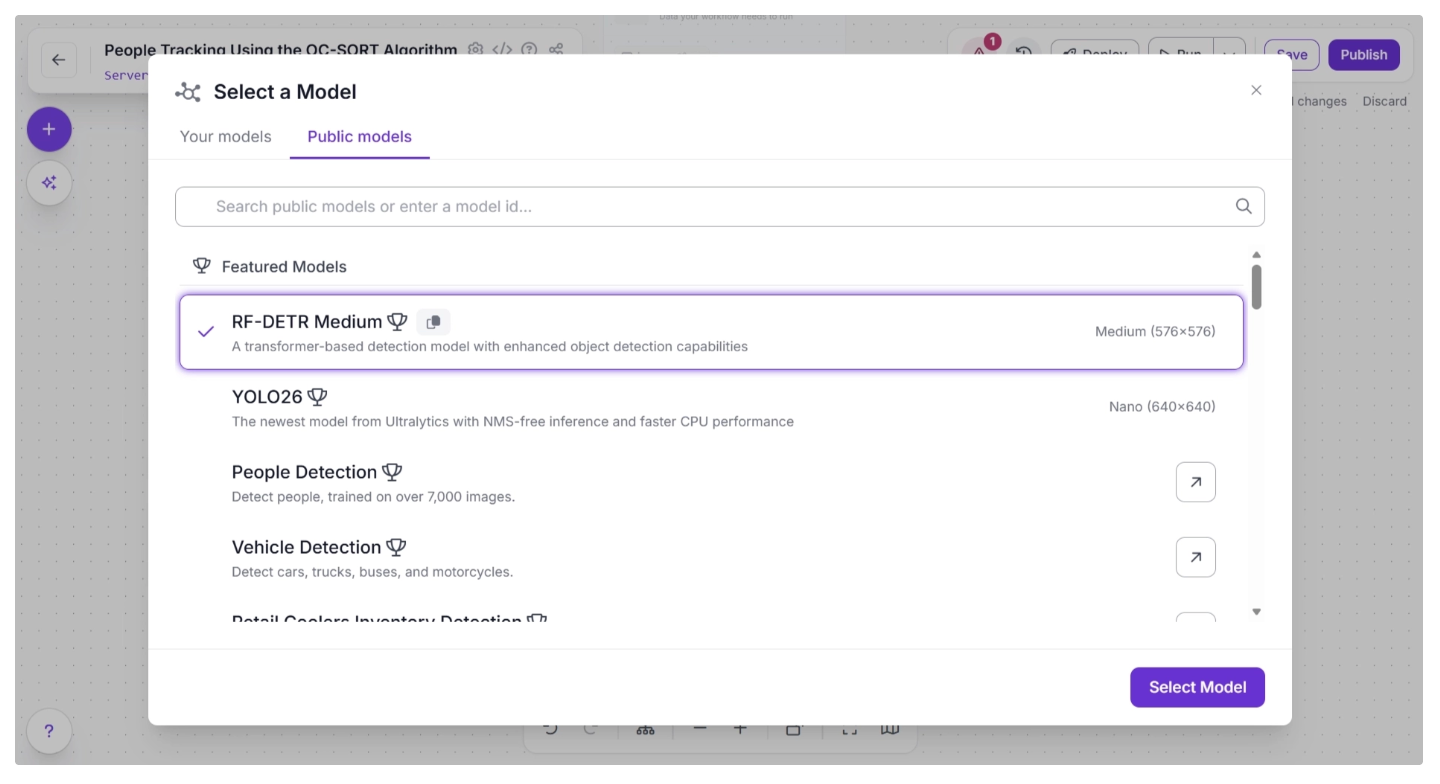Click the YOLO26 description text
Image resolution: width=1440 pixels, height=784 pixels.
point(513,422)
